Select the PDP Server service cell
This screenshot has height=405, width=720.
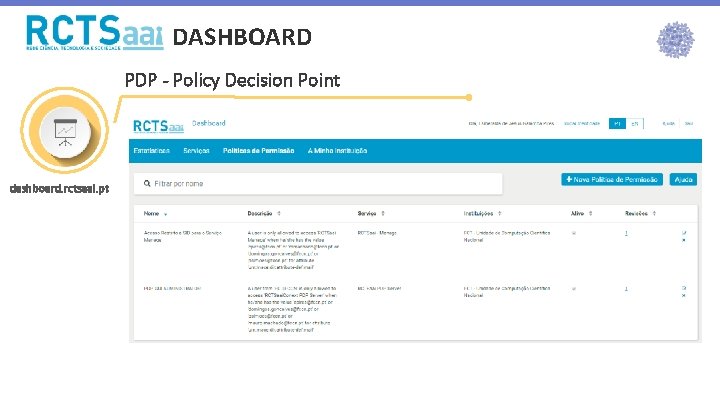379,288
